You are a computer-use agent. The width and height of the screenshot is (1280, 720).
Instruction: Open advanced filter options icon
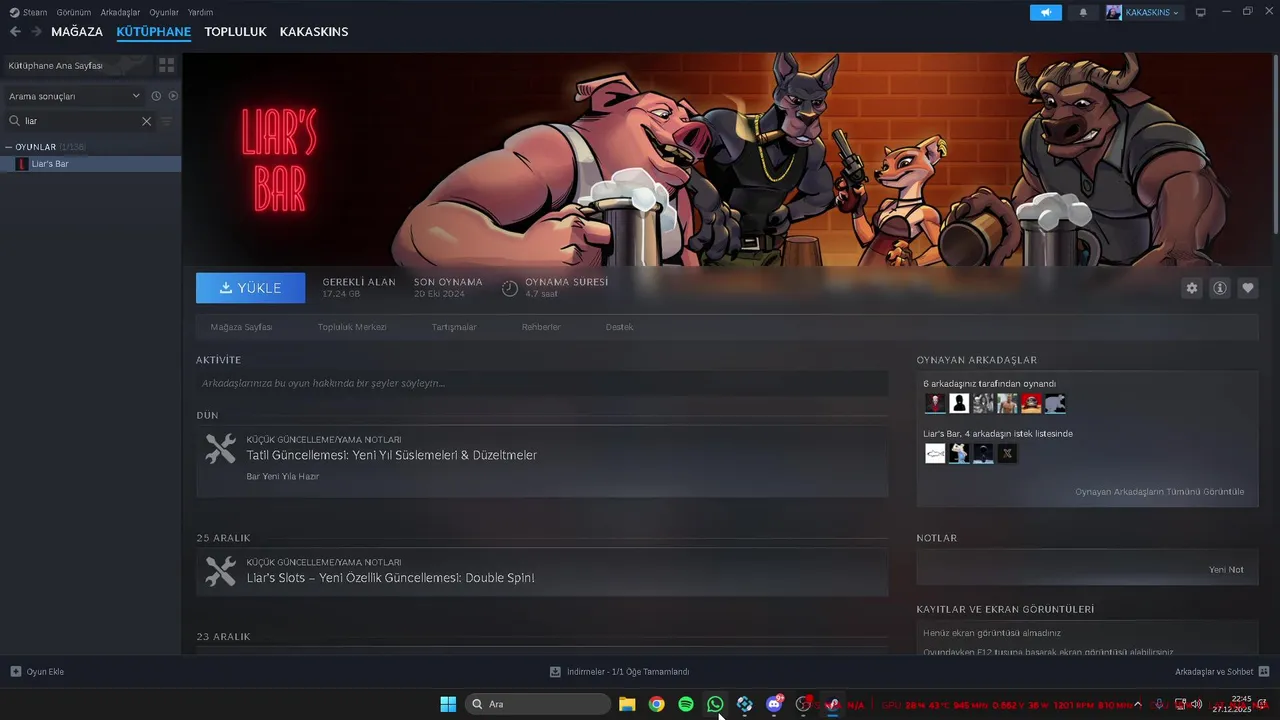pyautogui.click(x=167, y=121)
